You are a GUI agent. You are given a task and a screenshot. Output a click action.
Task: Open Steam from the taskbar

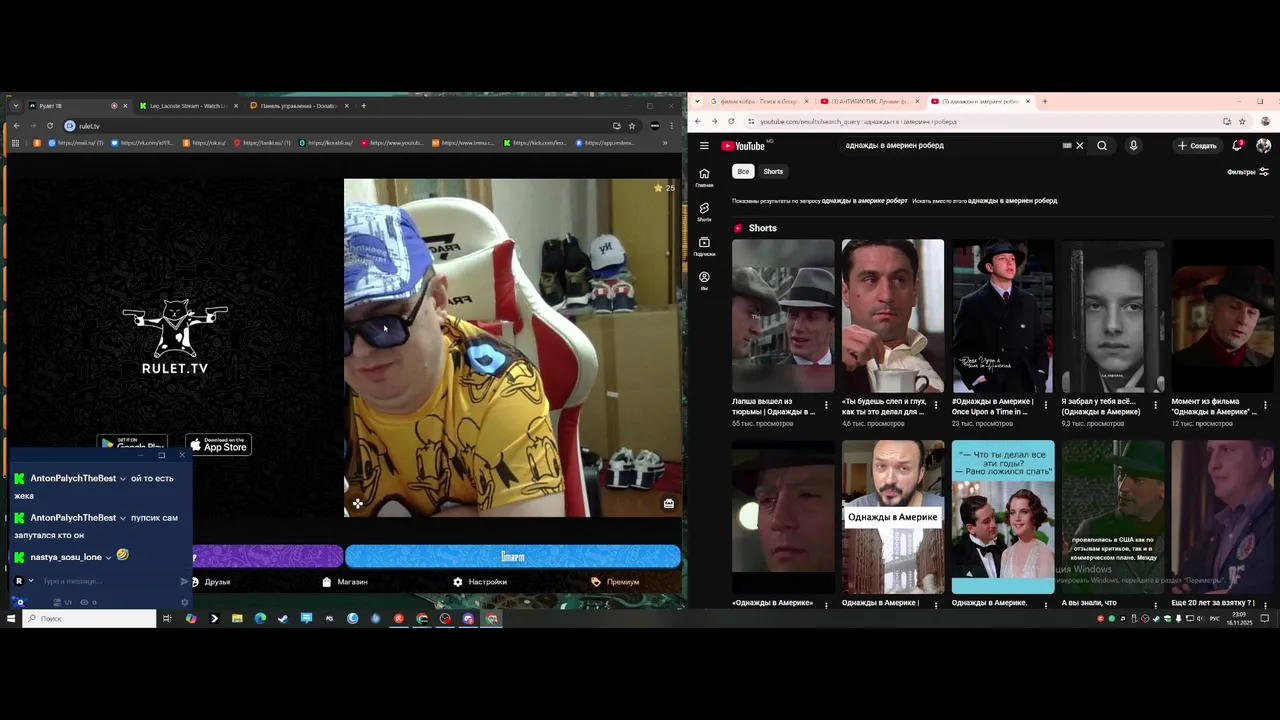283,619
